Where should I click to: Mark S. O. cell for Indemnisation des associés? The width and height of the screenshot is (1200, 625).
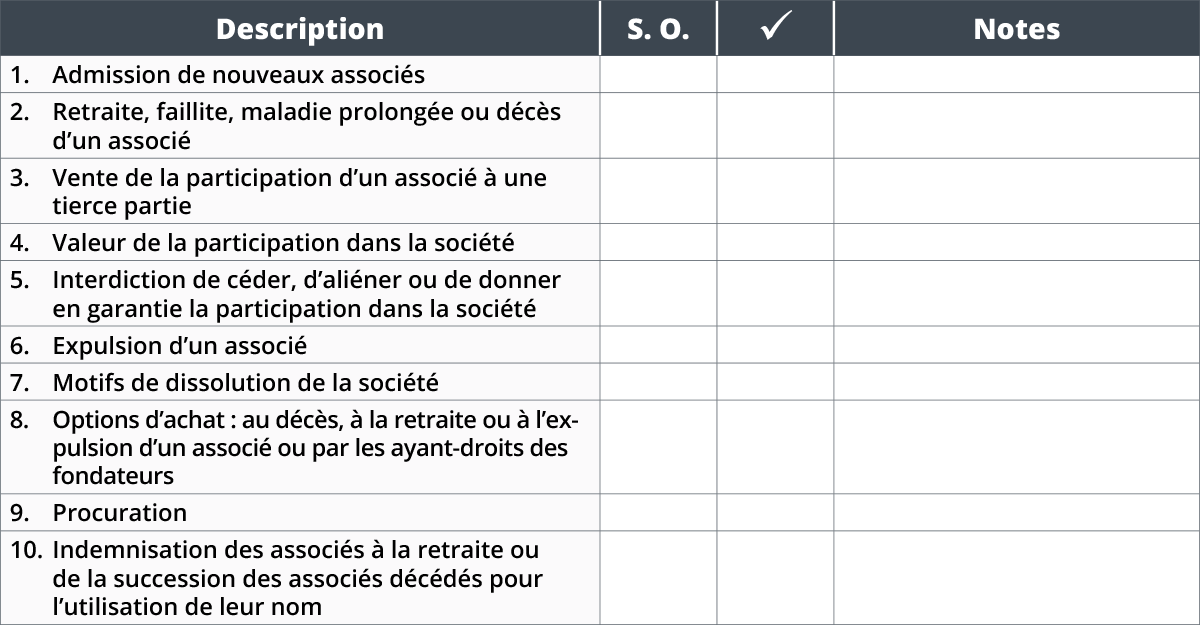[658, 577]
